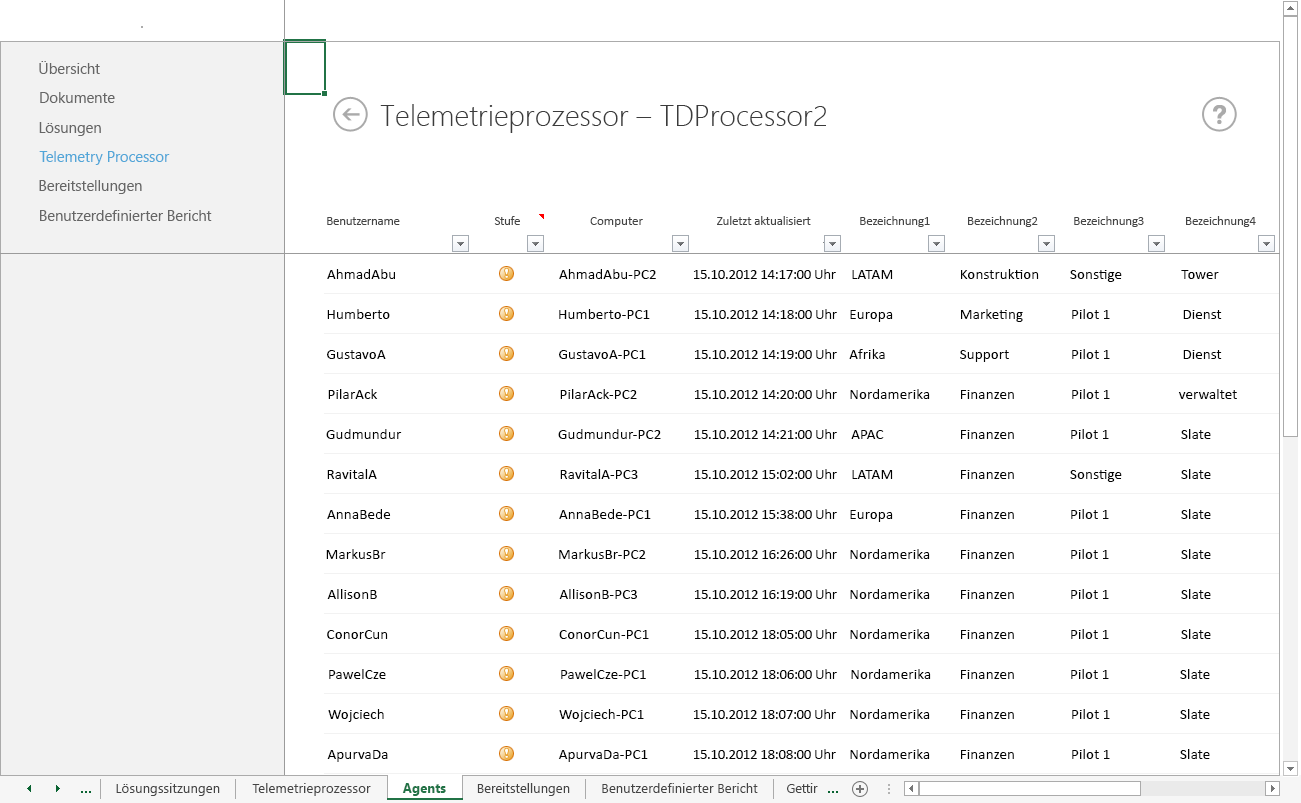This screenshot has width=1301, height=803.
Task: Go to next sheet tab arrow
Action: coord(57,789)
